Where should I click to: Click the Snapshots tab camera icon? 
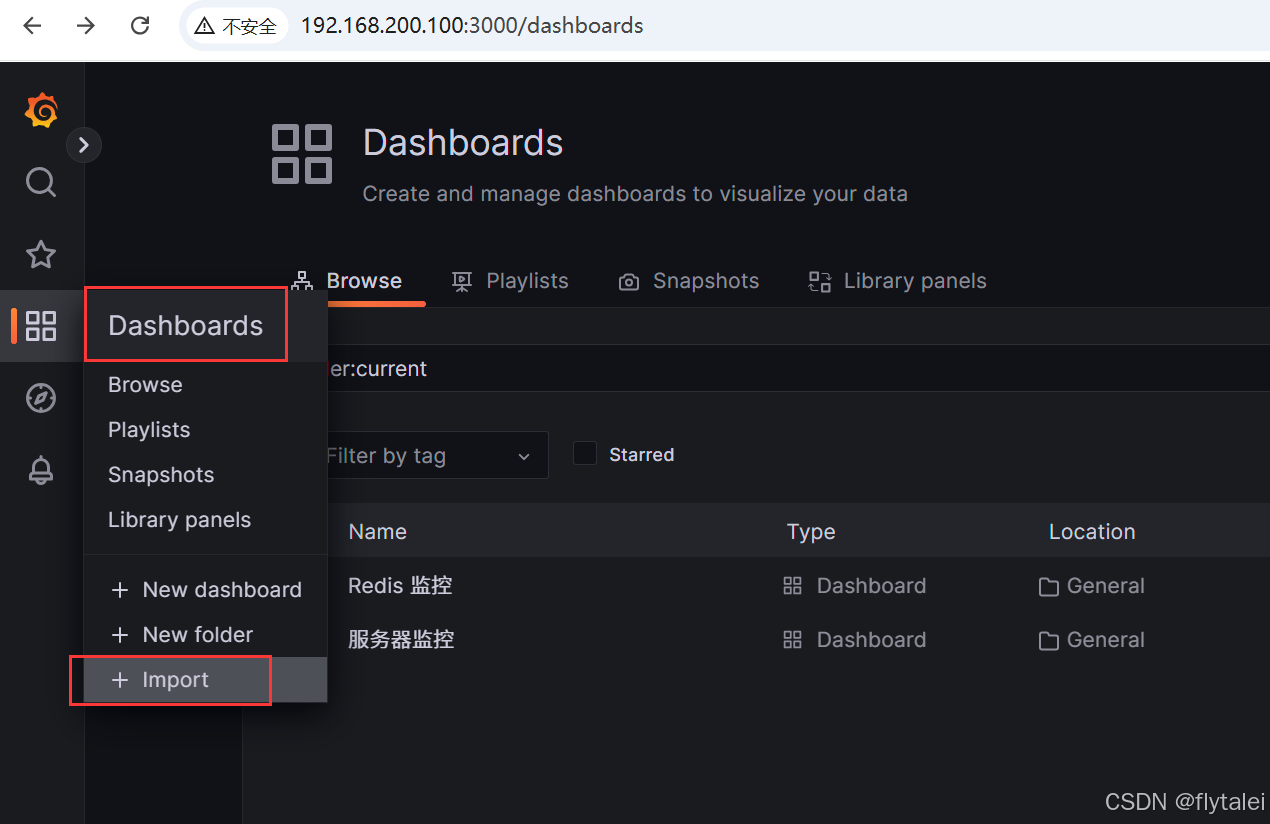pyautogui.click(x=629, y=282)
